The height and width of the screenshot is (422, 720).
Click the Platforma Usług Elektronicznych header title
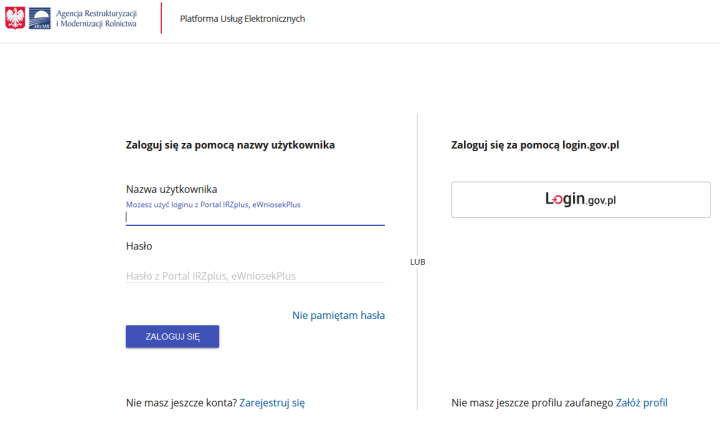click(242, 19)
